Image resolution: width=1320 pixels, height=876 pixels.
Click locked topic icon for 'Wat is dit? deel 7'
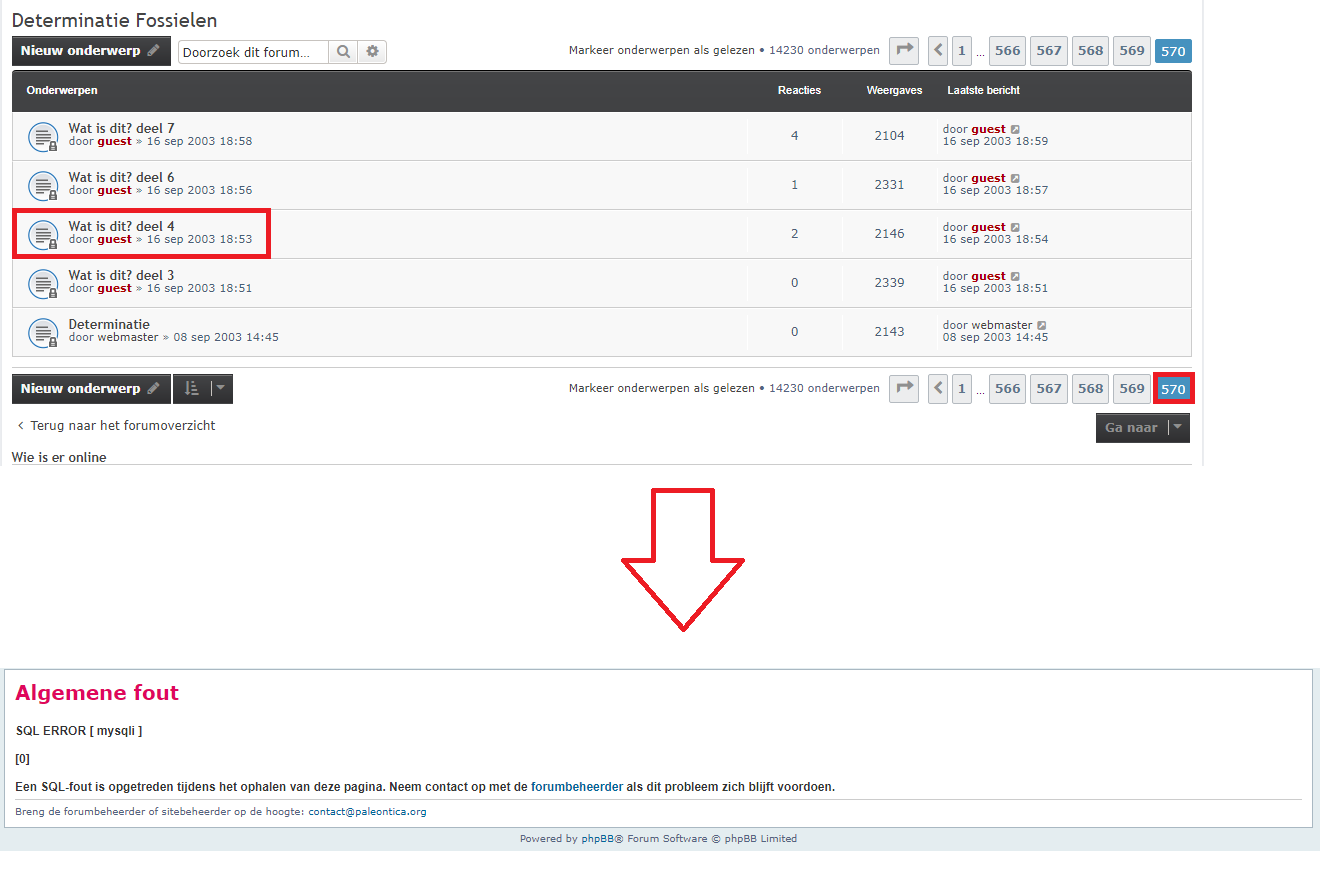point(43,136)
